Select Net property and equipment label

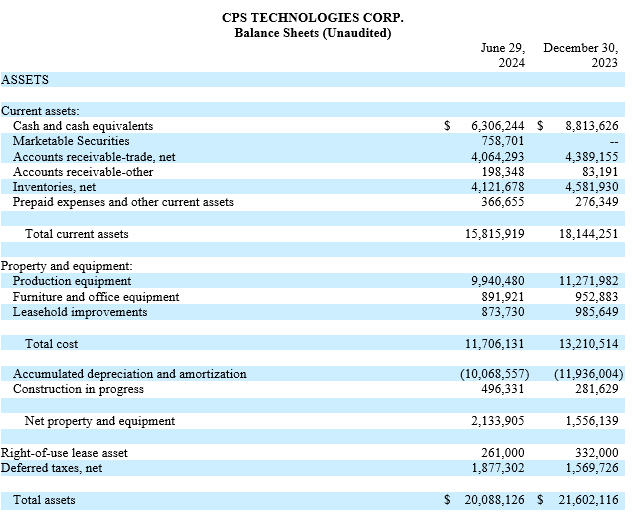[100, 421]
